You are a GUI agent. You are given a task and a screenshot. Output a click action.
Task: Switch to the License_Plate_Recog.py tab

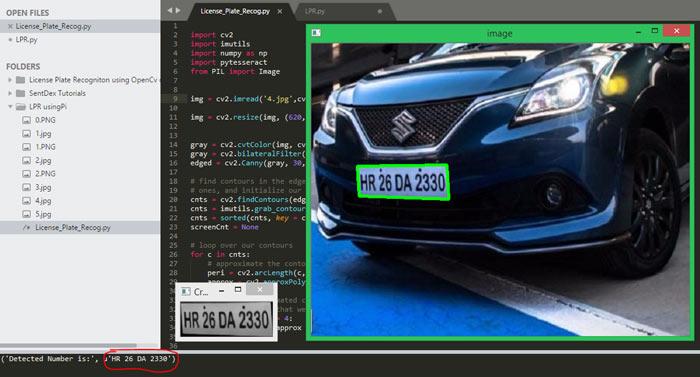point(235,11)
